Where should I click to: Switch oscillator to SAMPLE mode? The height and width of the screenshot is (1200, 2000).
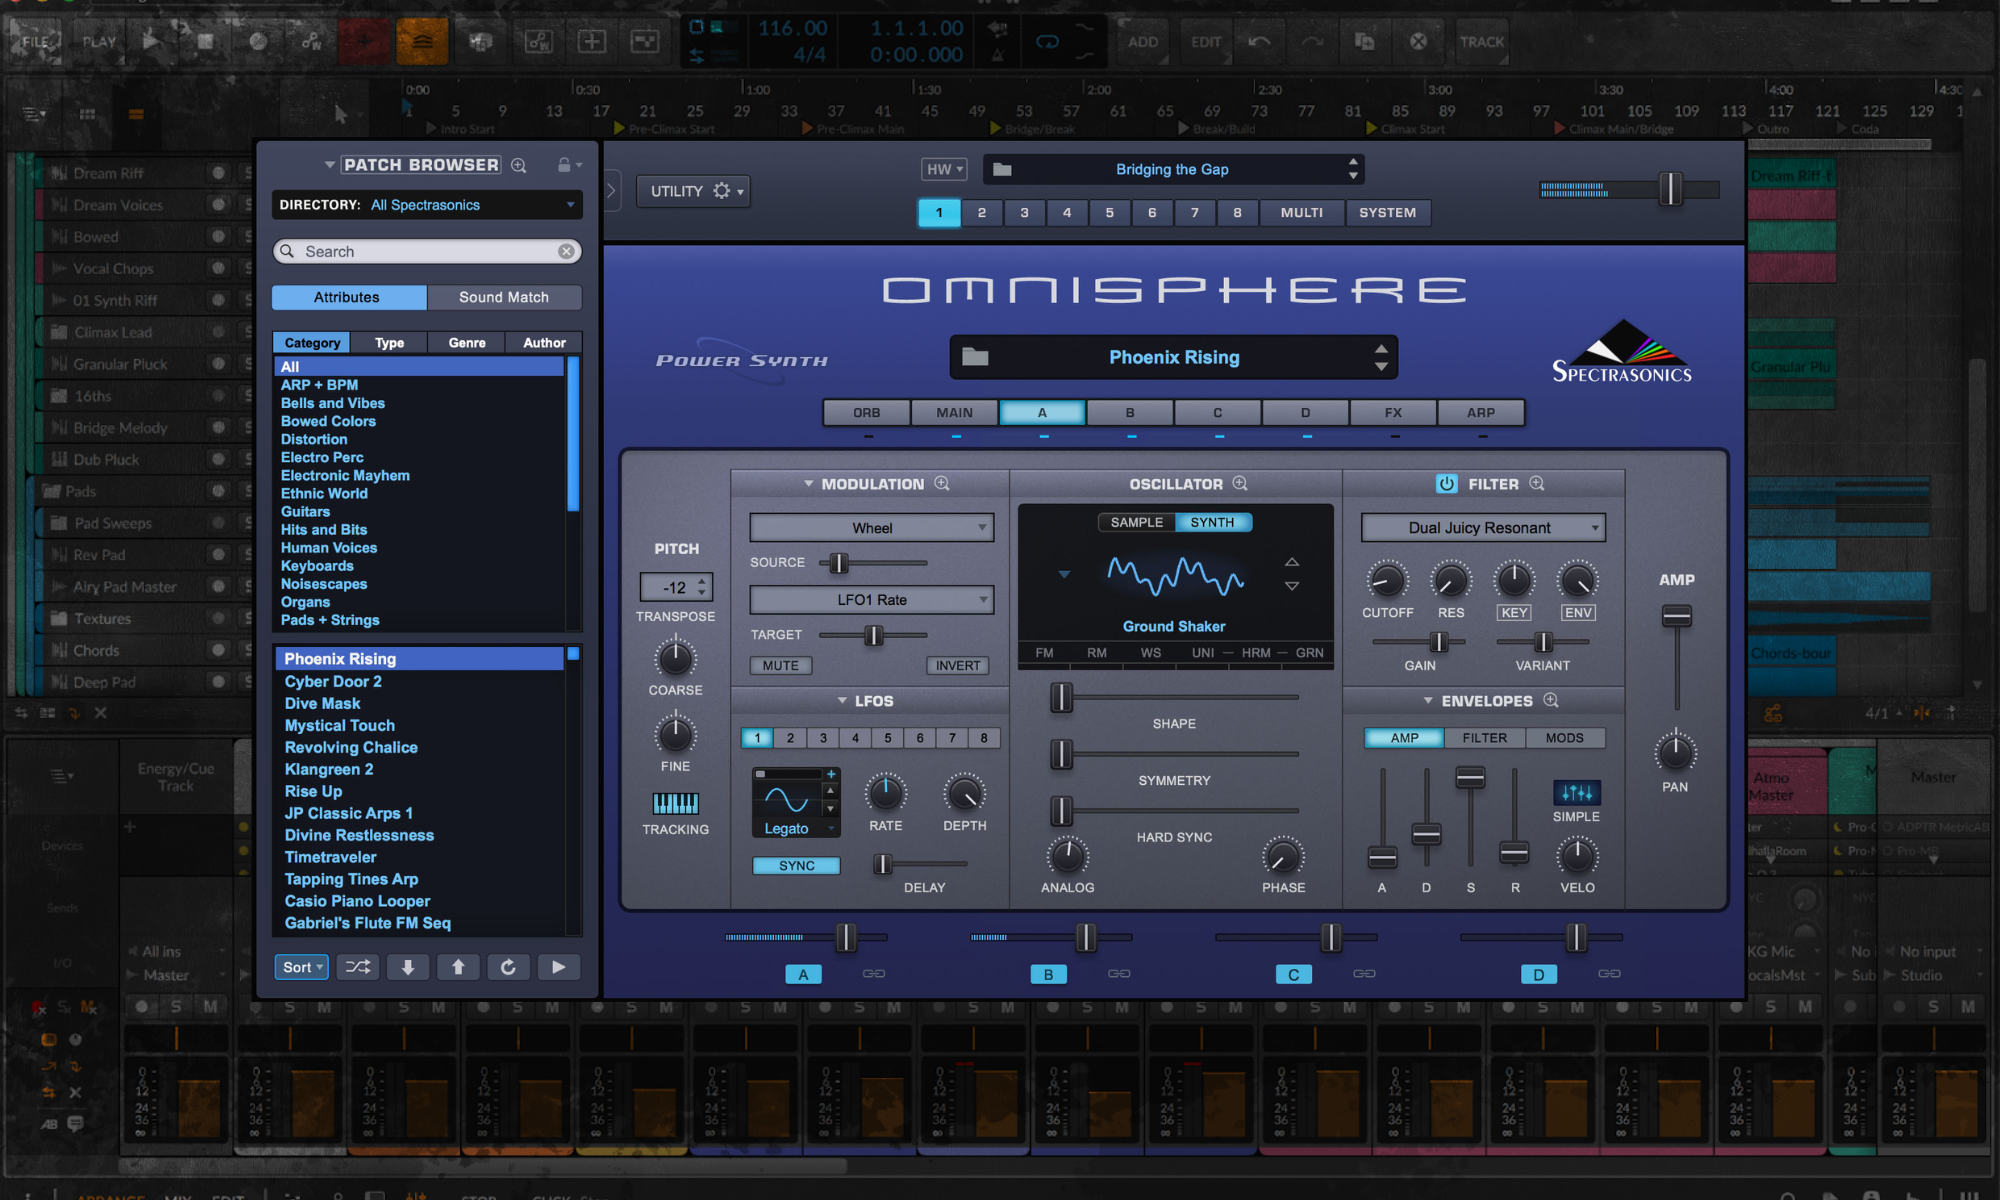click(x=1136, y=522)
